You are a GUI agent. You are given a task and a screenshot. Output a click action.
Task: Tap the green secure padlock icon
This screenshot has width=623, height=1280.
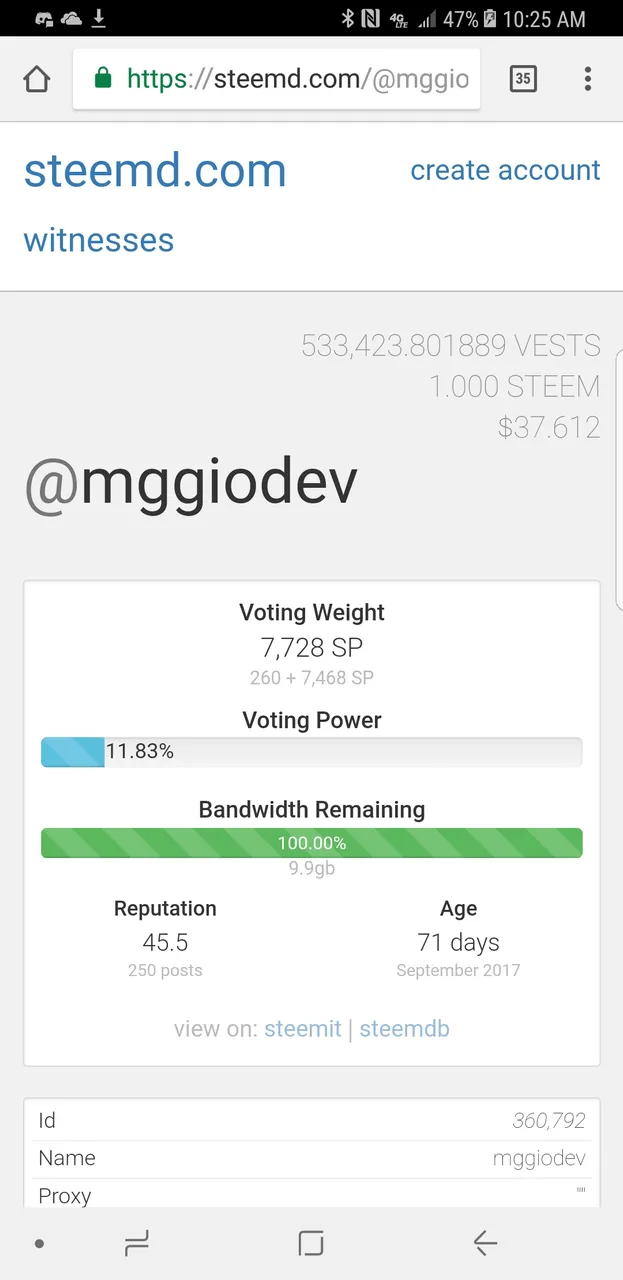pyautogui.click(x=102, y=79)
